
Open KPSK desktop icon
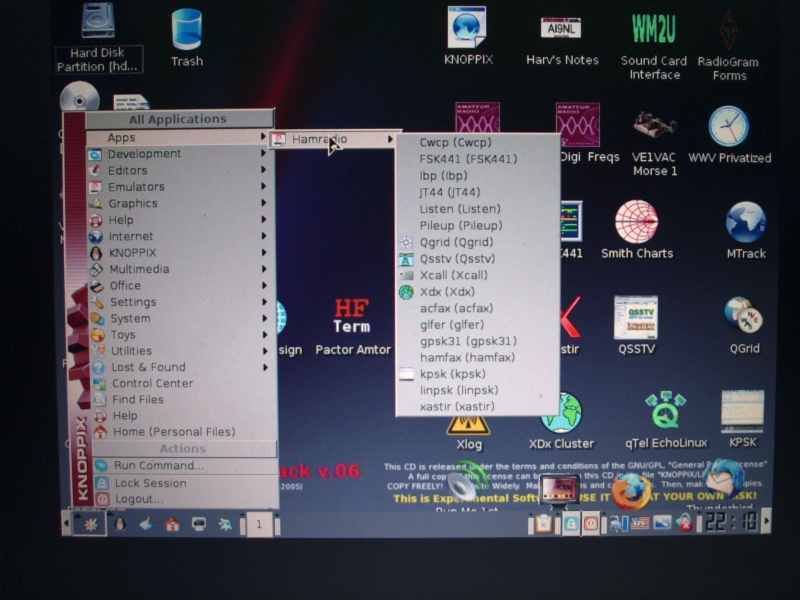(x=742, y=419)
